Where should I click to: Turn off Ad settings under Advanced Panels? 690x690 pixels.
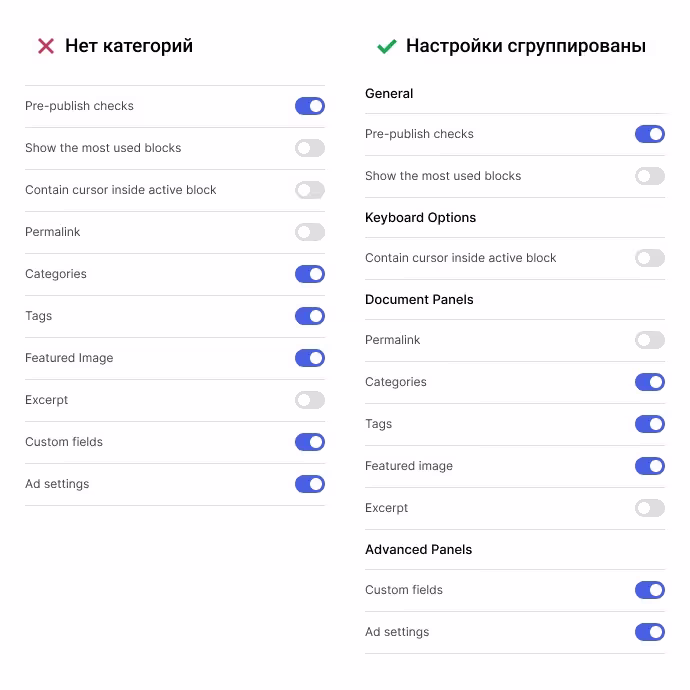pos(650,632)
